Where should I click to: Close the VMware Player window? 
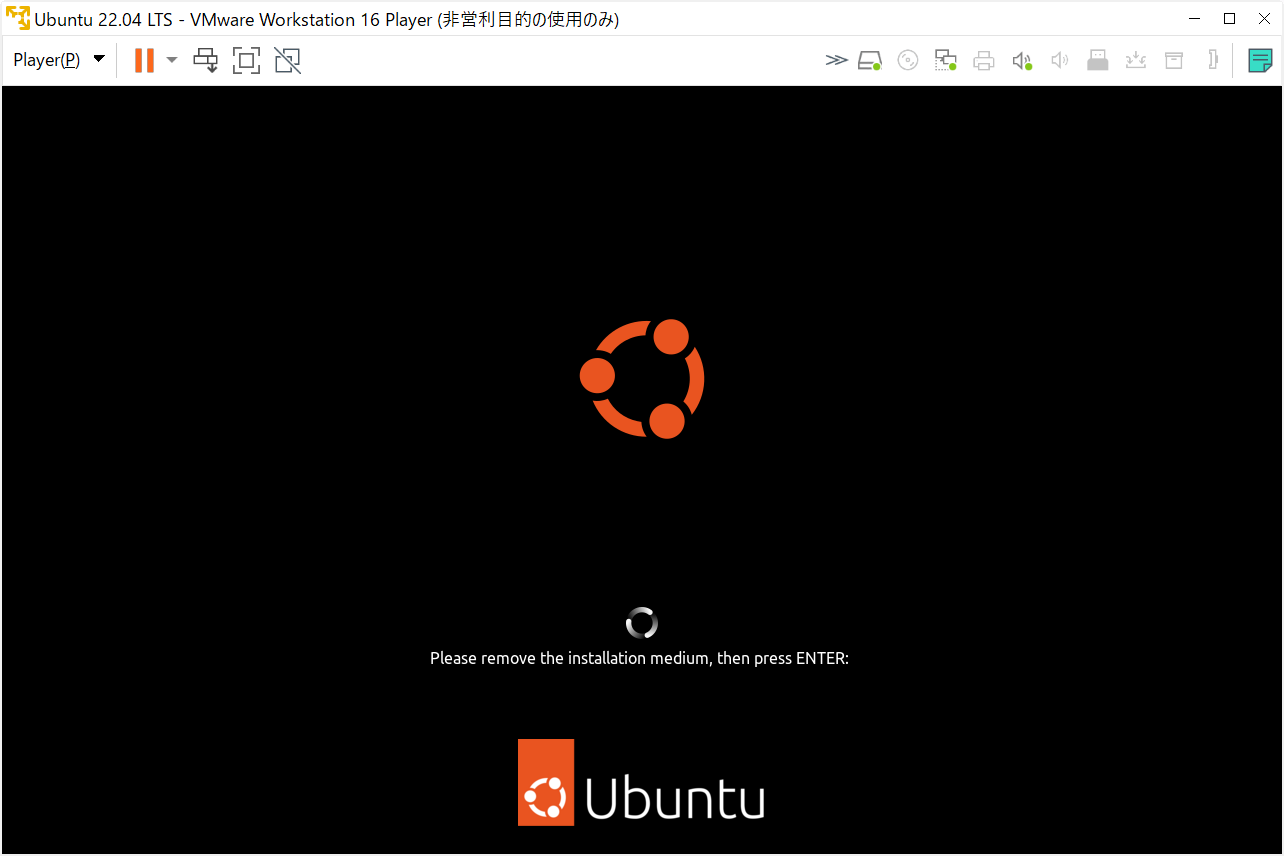pyautogui.click(x=1264, y=18)
